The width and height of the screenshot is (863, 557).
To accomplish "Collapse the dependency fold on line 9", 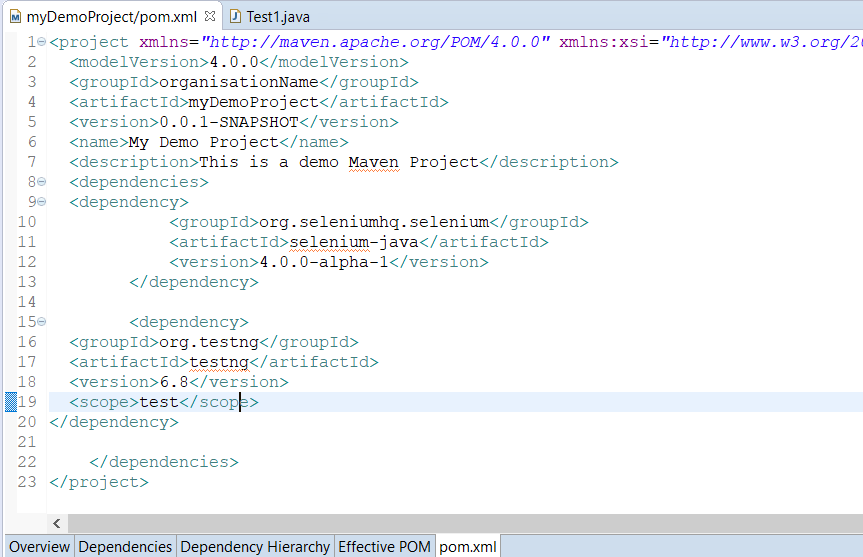I will [x=41, y=202].
